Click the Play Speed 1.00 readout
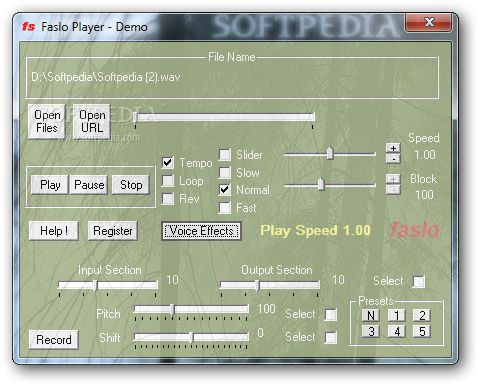 pos(315,230)
